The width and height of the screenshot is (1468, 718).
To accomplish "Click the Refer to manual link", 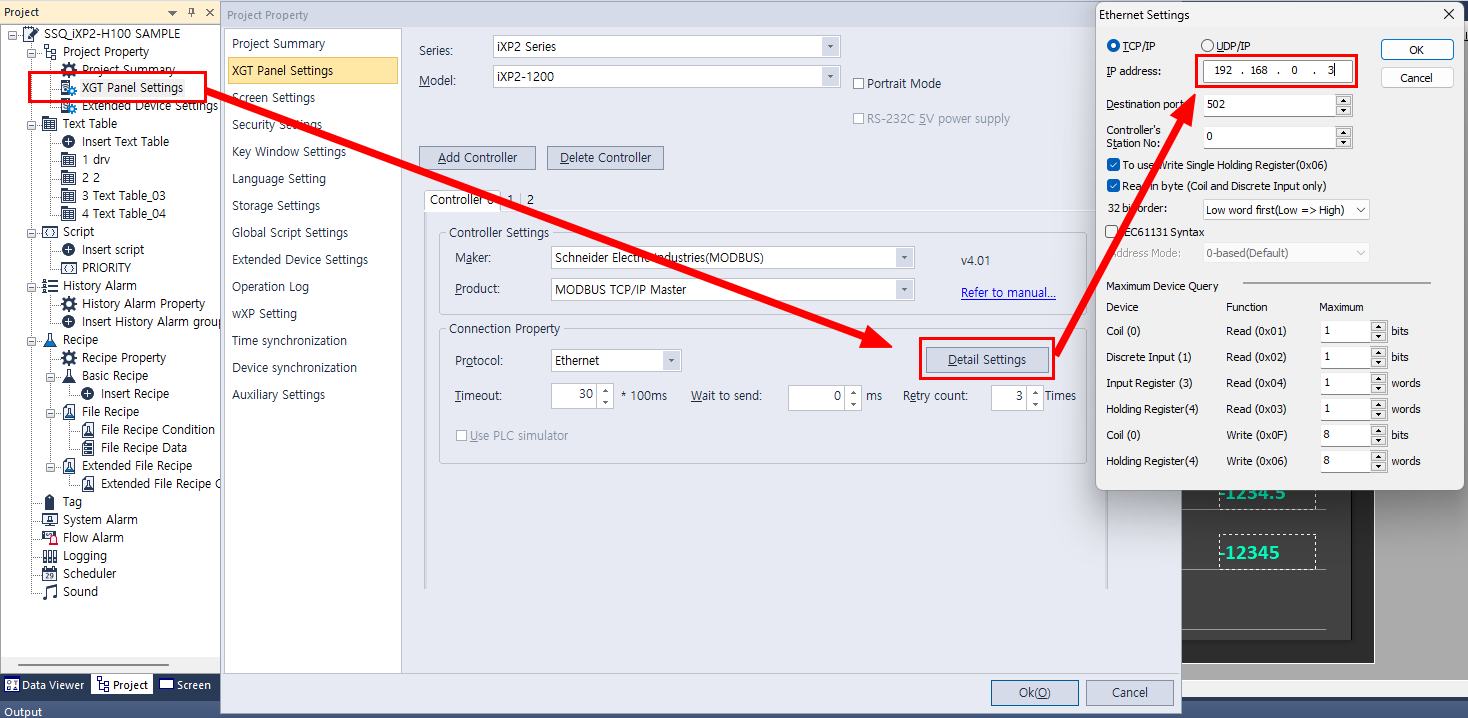I will (1007, 292).
